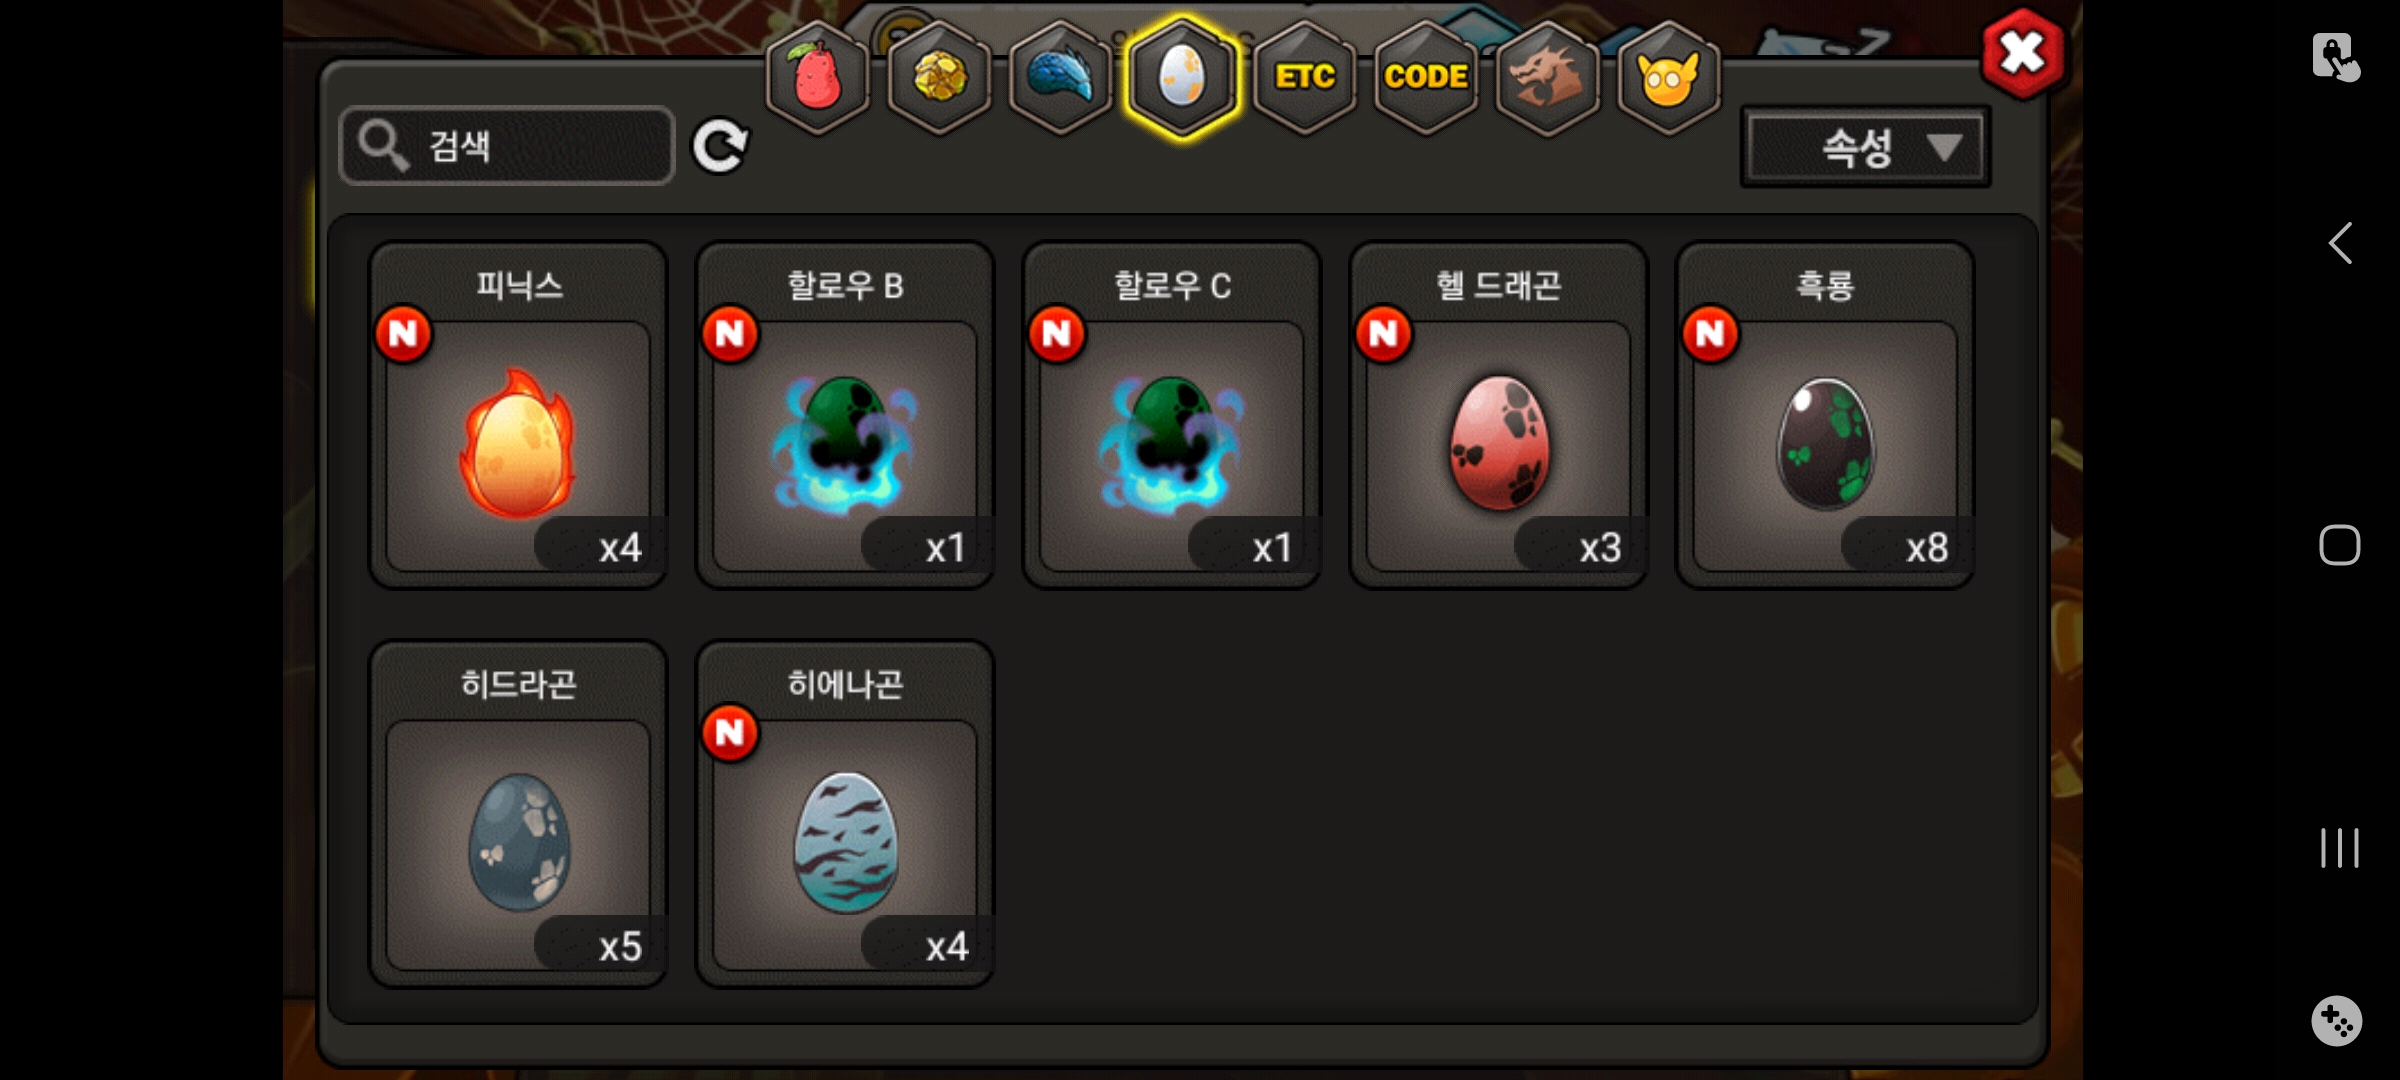Choose the 히드라곤 gray egg item
2400x1080 pixels.
point(518,815)
